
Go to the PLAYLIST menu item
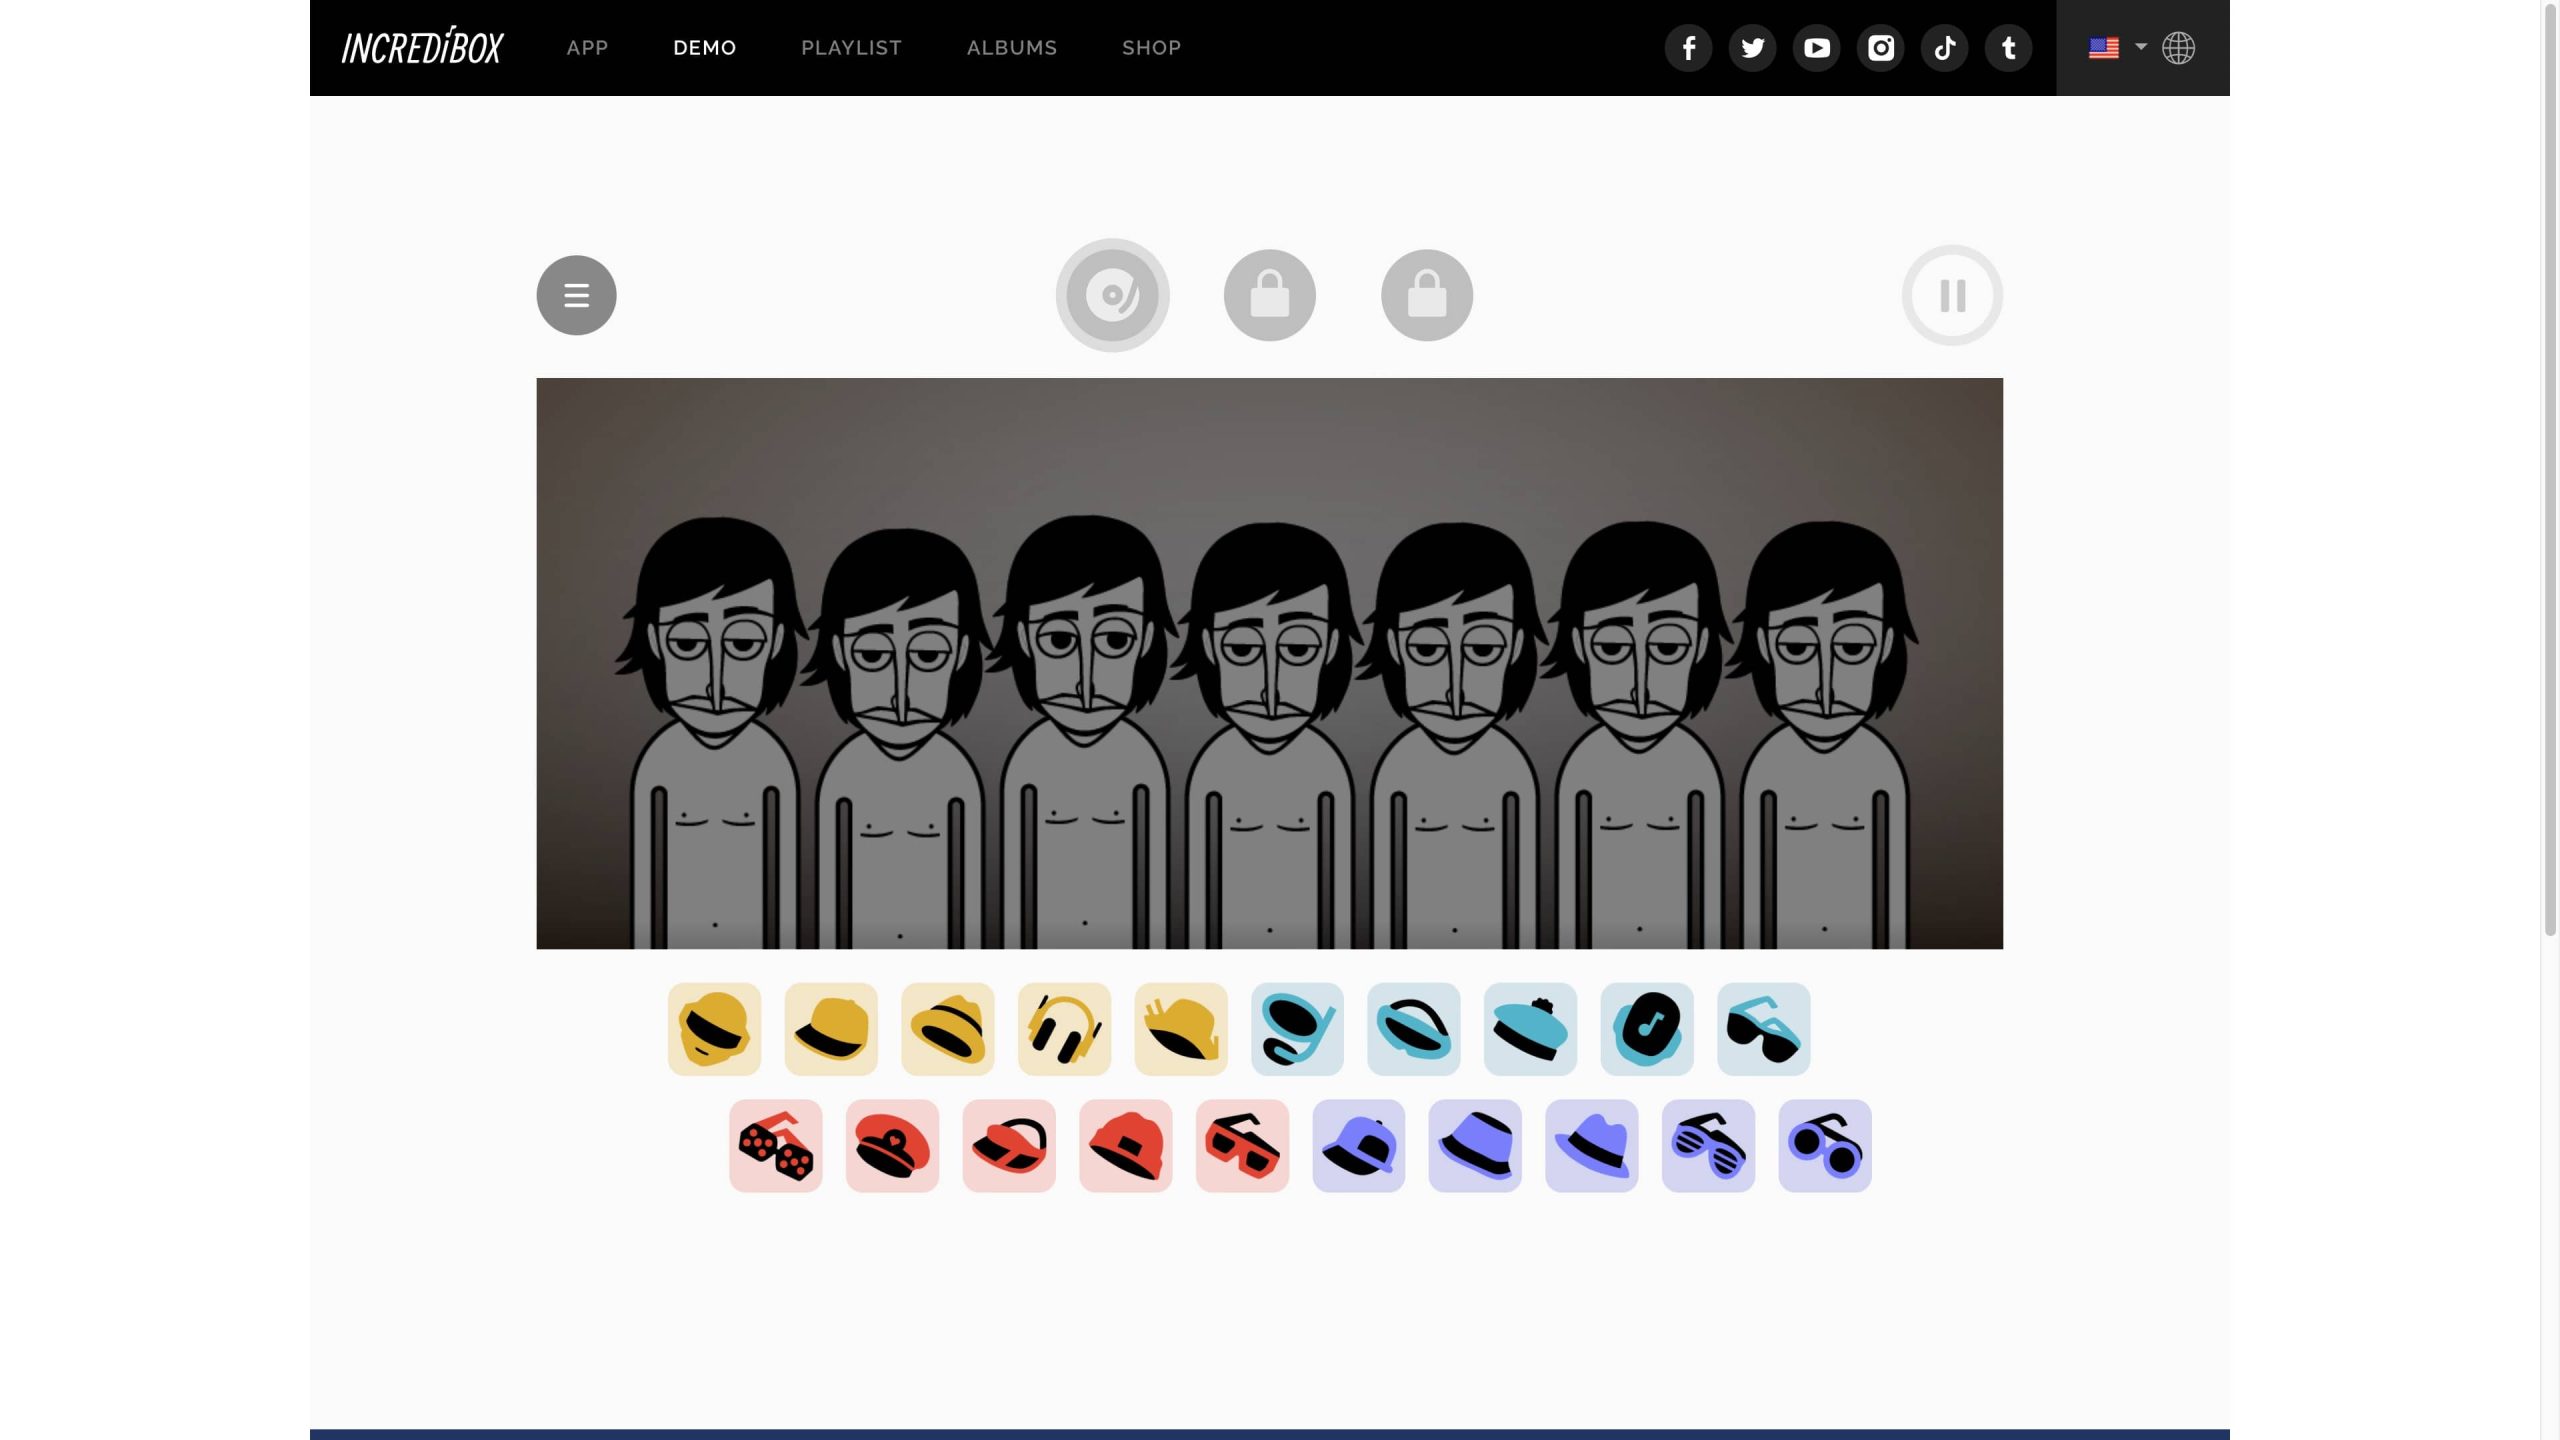coord(851,47)
